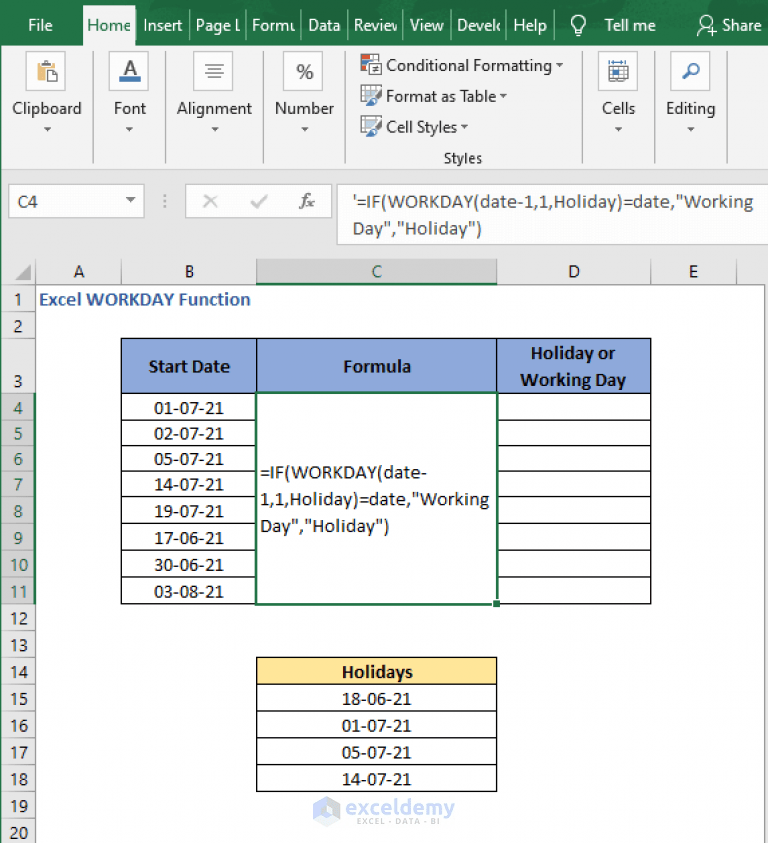Click the holiday cell 18-06-21
Image resolution: width=768 pixels, height=843 pixels.
click(376, 698)
